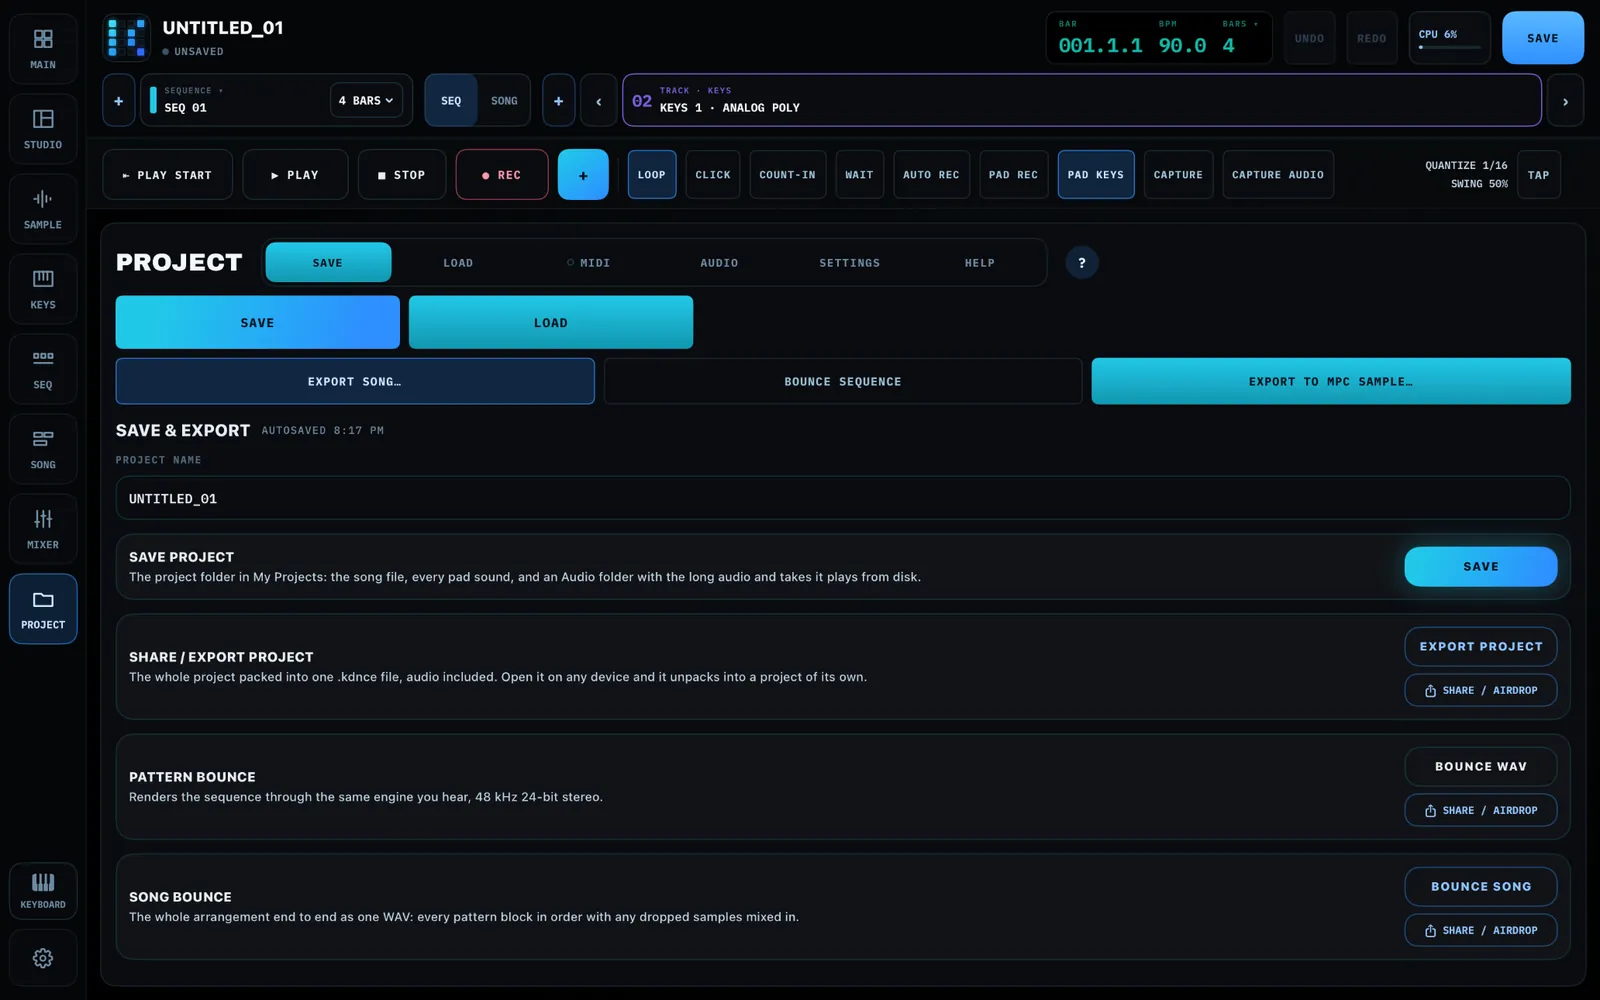
Task: Click the app logo next to UNTITLED_01
Action: point(127,38)
